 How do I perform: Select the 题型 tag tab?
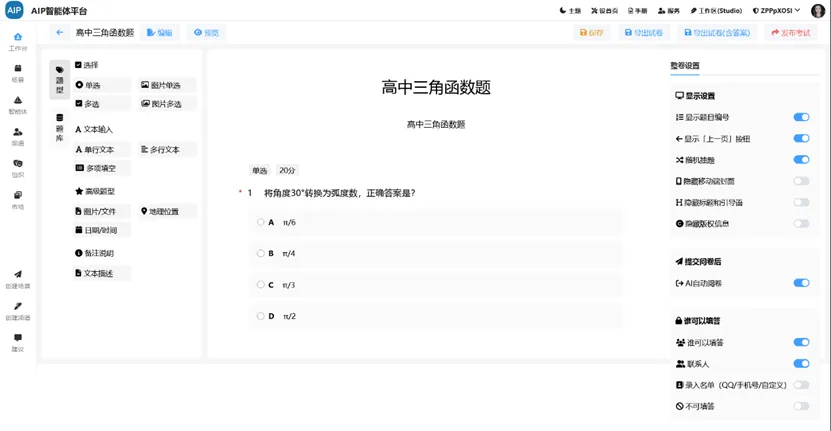tap(59, 80)
